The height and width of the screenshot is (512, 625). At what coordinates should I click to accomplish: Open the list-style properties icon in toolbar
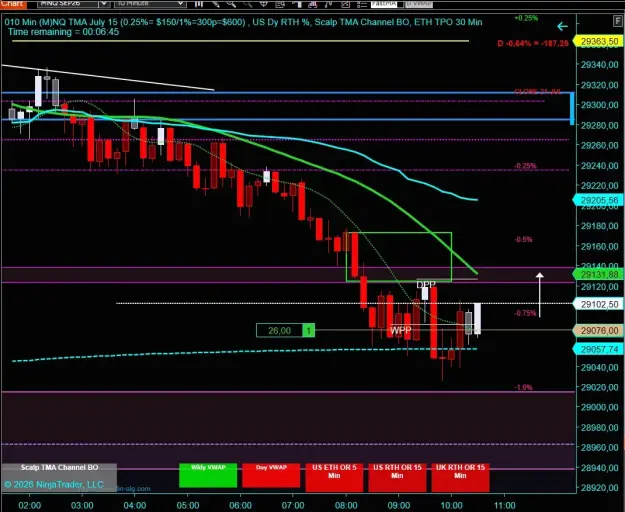click(362, 4)
